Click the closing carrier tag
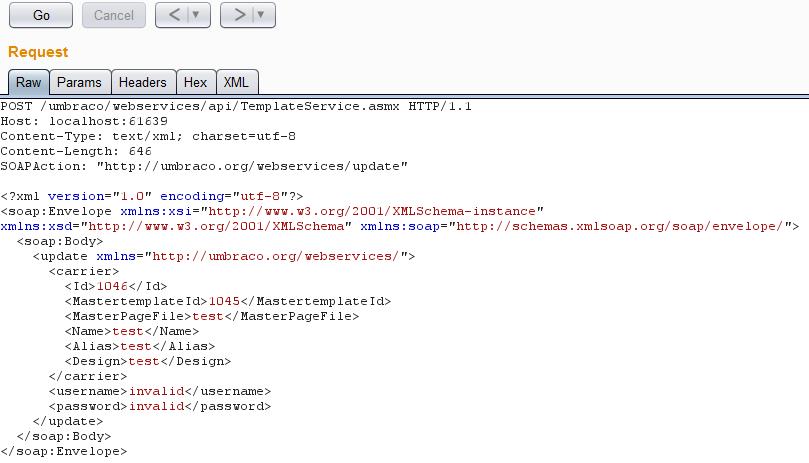This screenshot has width=809, height=463. pos(88,376)
